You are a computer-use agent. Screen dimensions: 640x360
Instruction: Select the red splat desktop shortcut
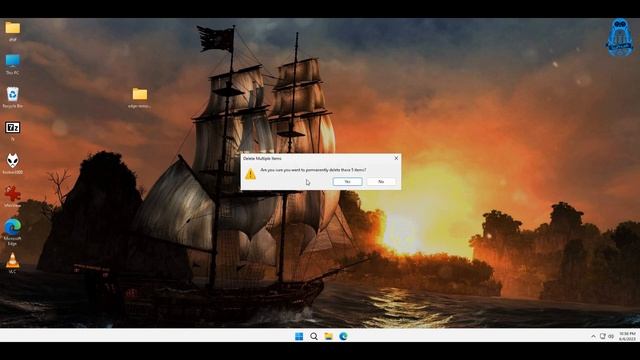[13, 197]
